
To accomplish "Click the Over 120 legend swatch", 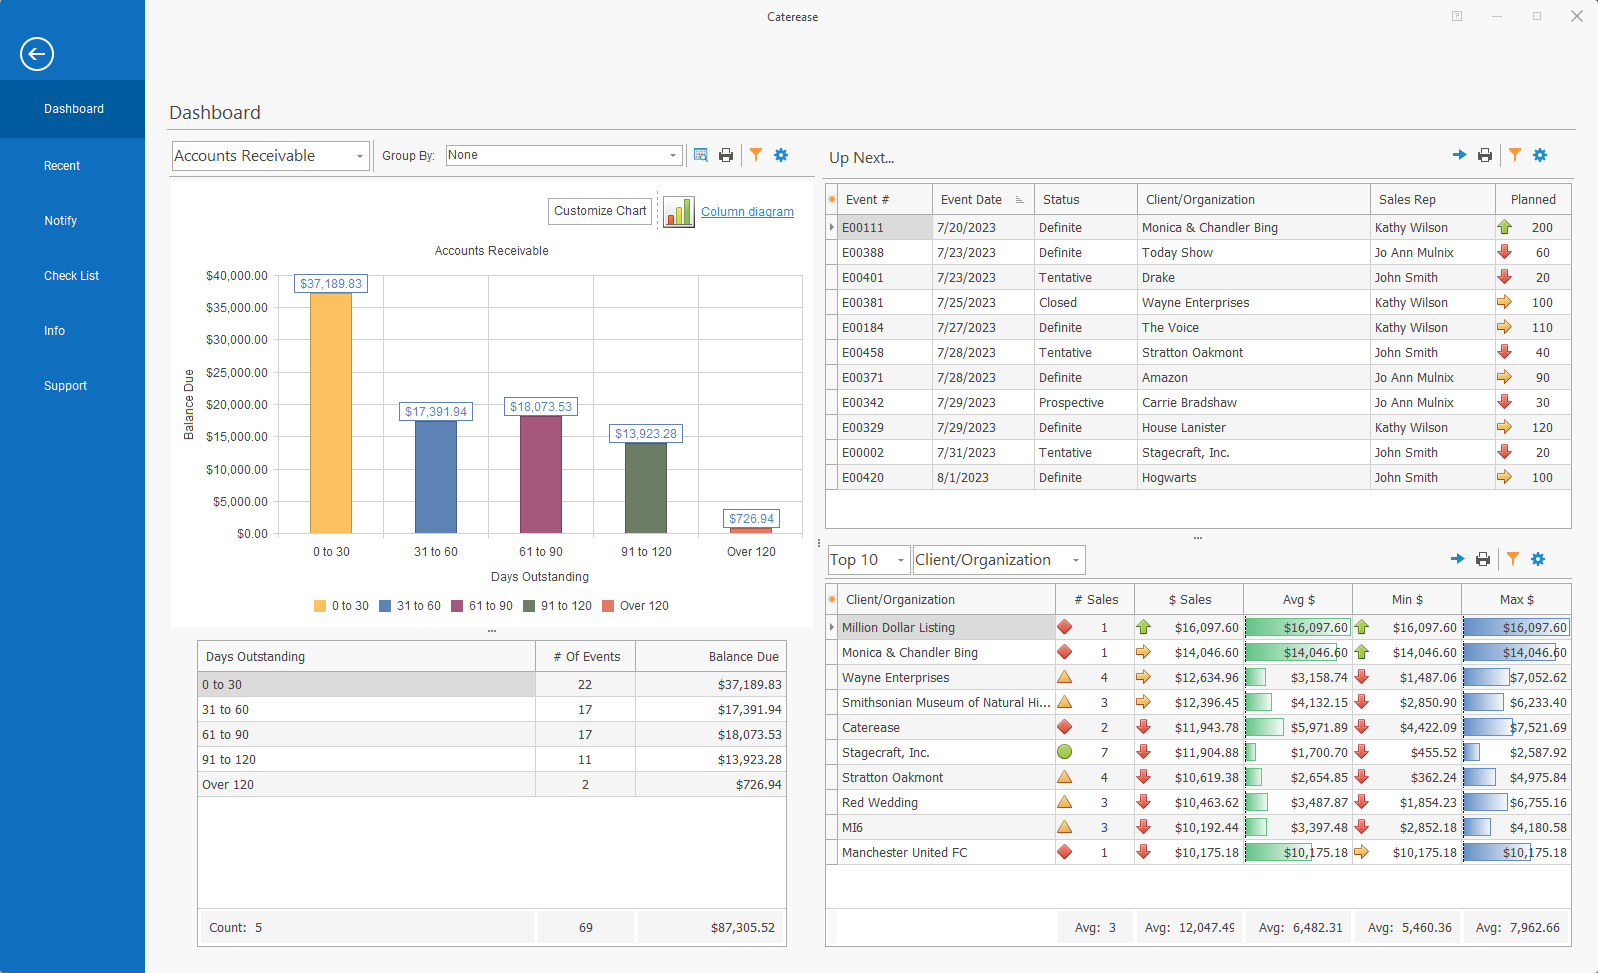I will (x=608, y=606).
